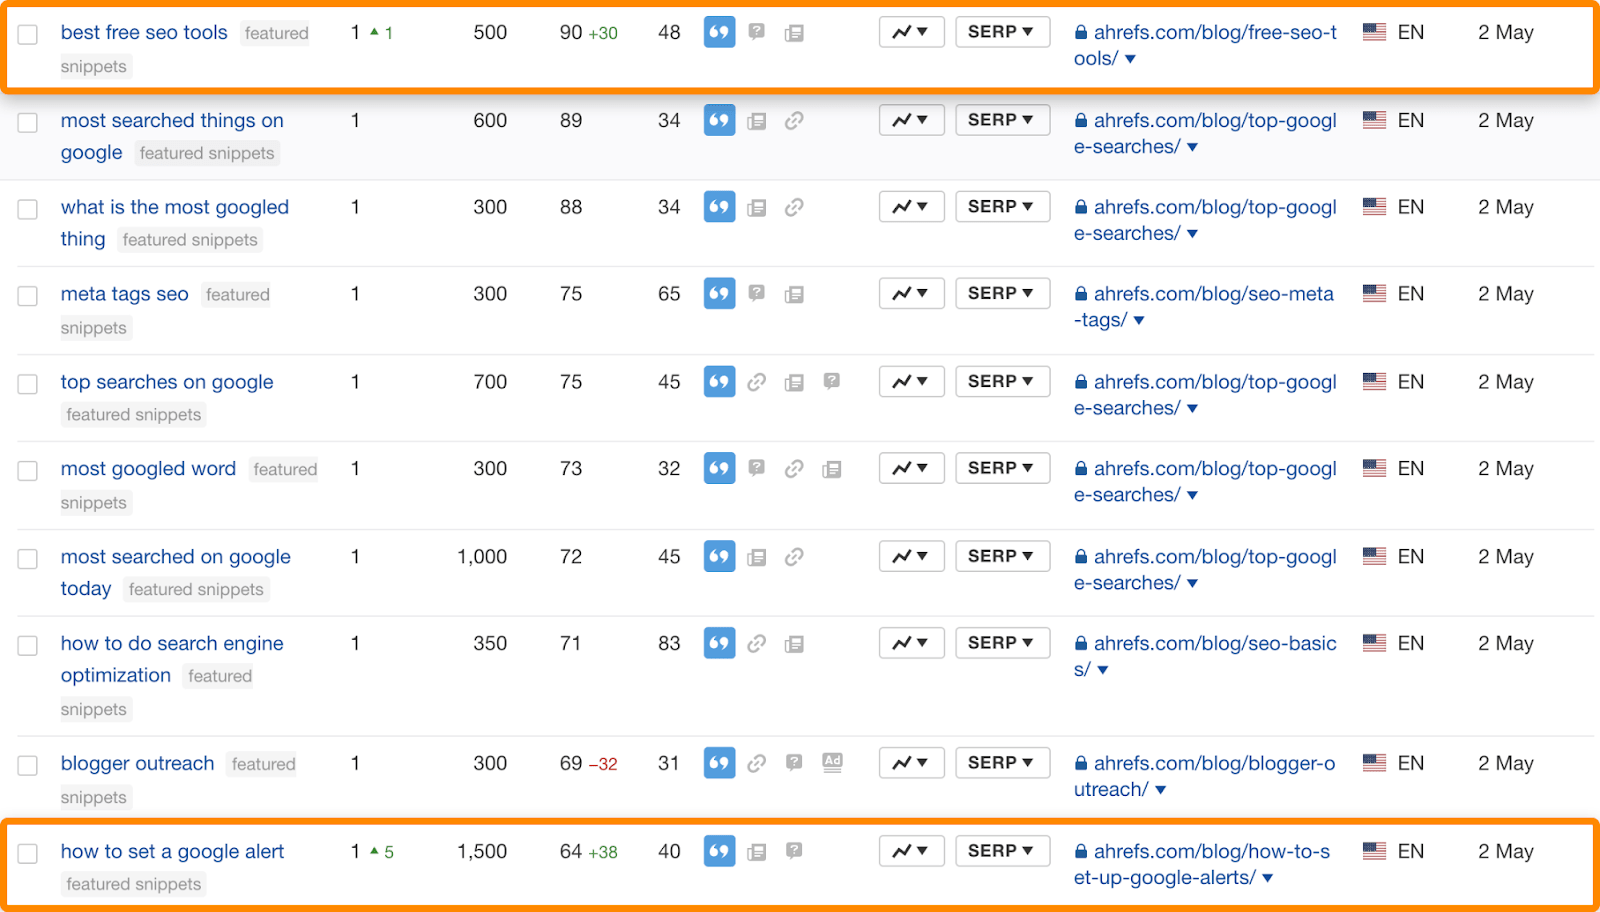
Task: Click the lock icon next to ahrefs.com/blog/seo-basics
Action: click(1080, 643)
